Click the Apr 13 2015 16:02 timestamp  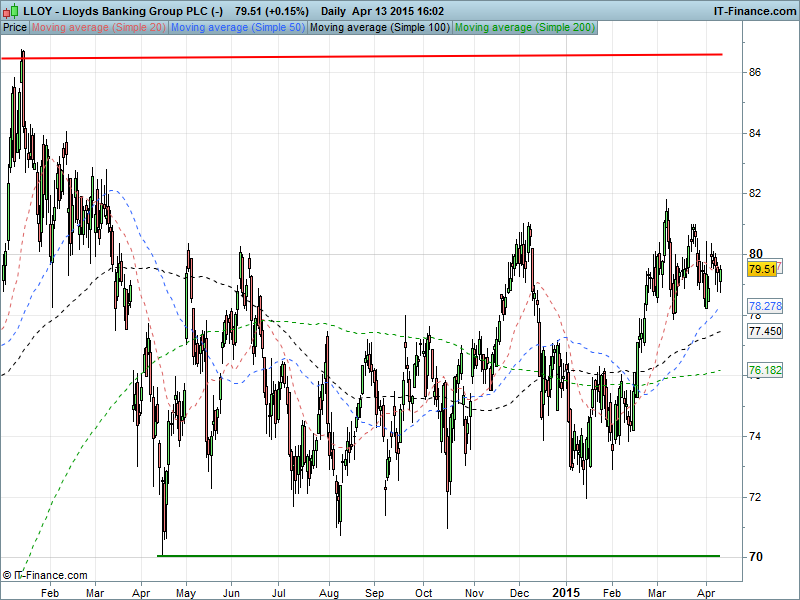401,10
